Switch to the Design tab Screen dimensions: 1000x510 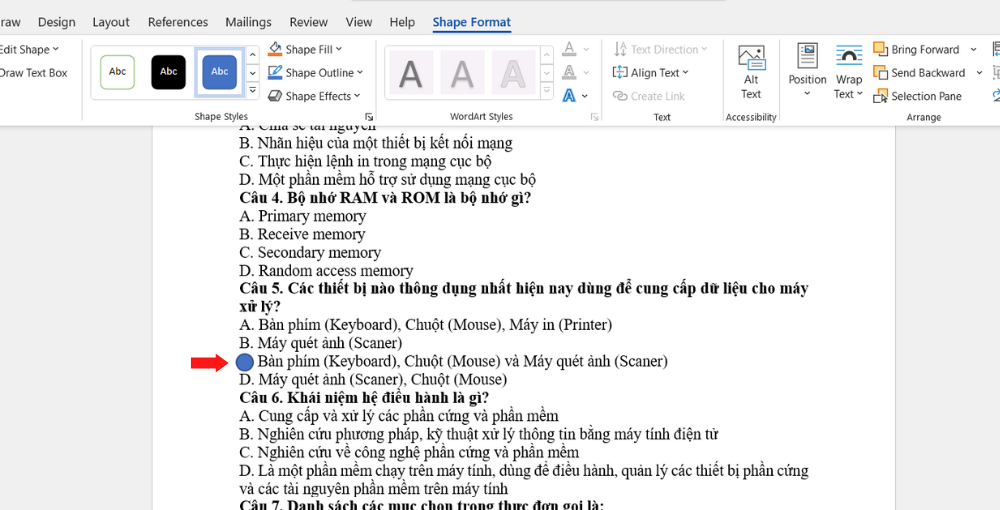(56, 22)
